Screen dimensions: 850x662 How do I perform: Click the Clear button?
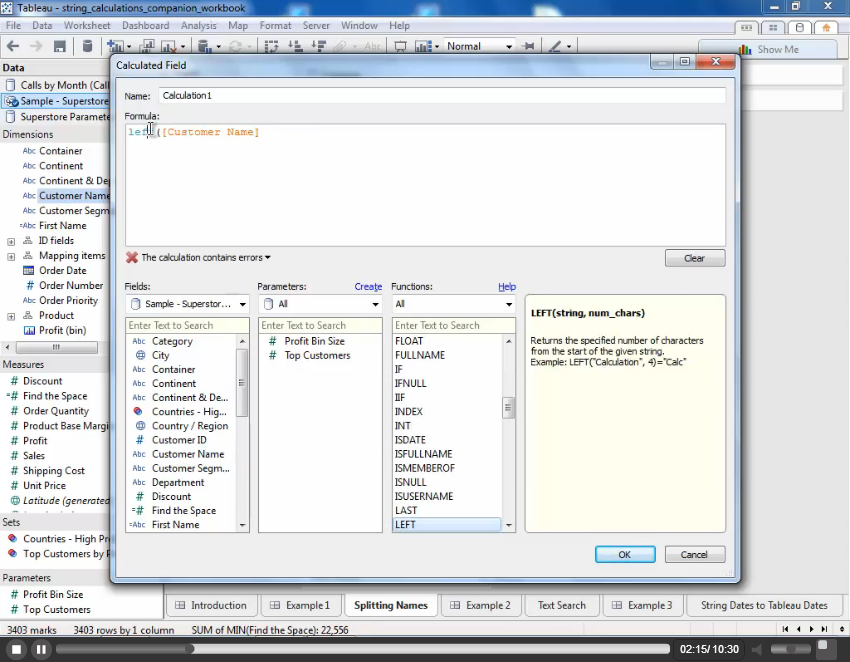click(x=694, y=258)
